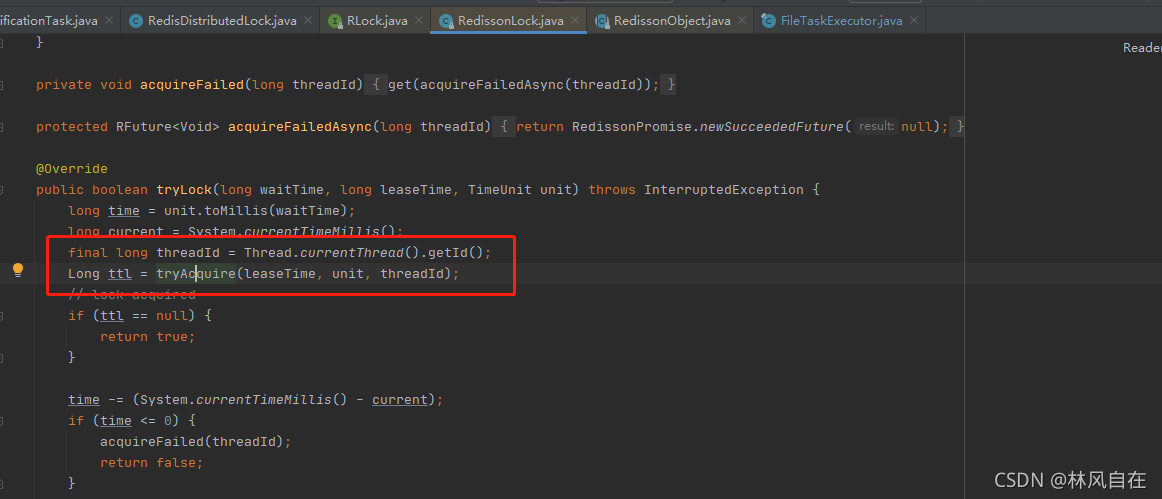
Task: Click the locked class icon on RedissonLock.java tab
Action: [446, 21]
